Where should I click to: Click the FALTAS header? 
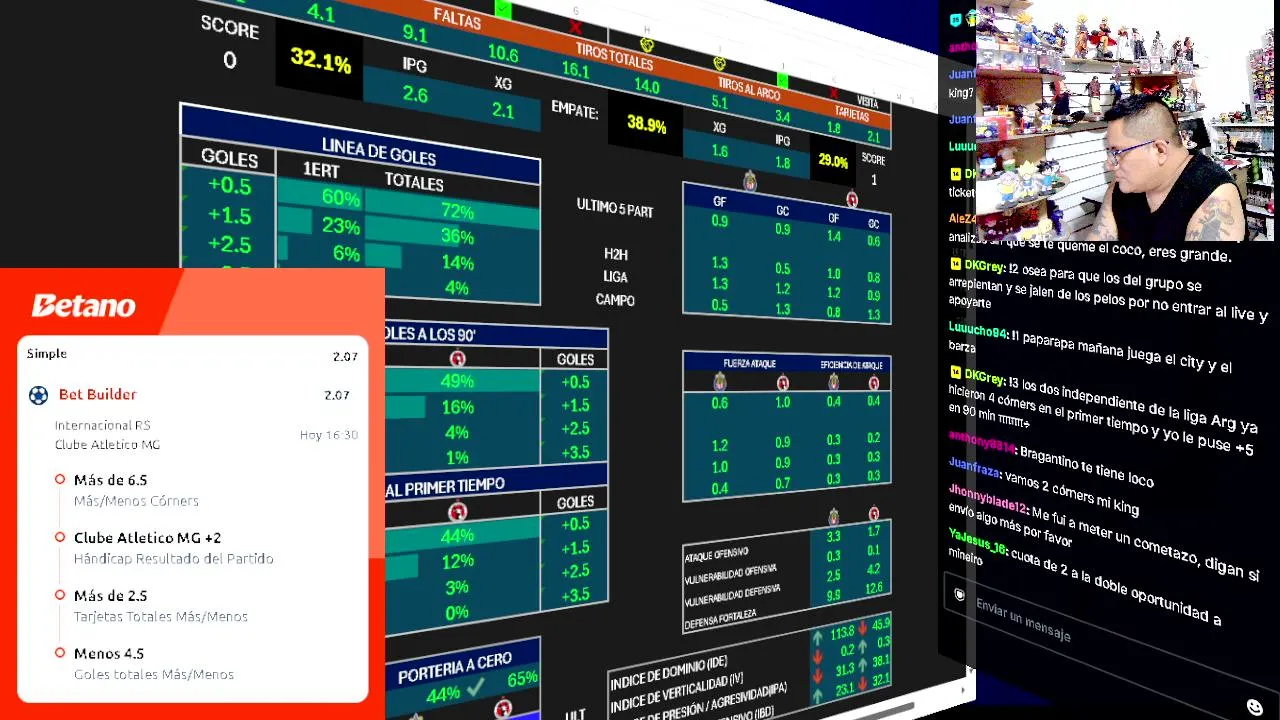(457, 17)
